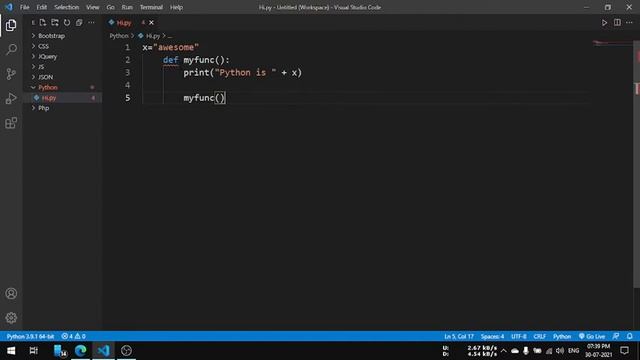The width and height of the screenshot is (640, 360).
Task: Open the Explorer view in activity bar
Action: (11, 25)
